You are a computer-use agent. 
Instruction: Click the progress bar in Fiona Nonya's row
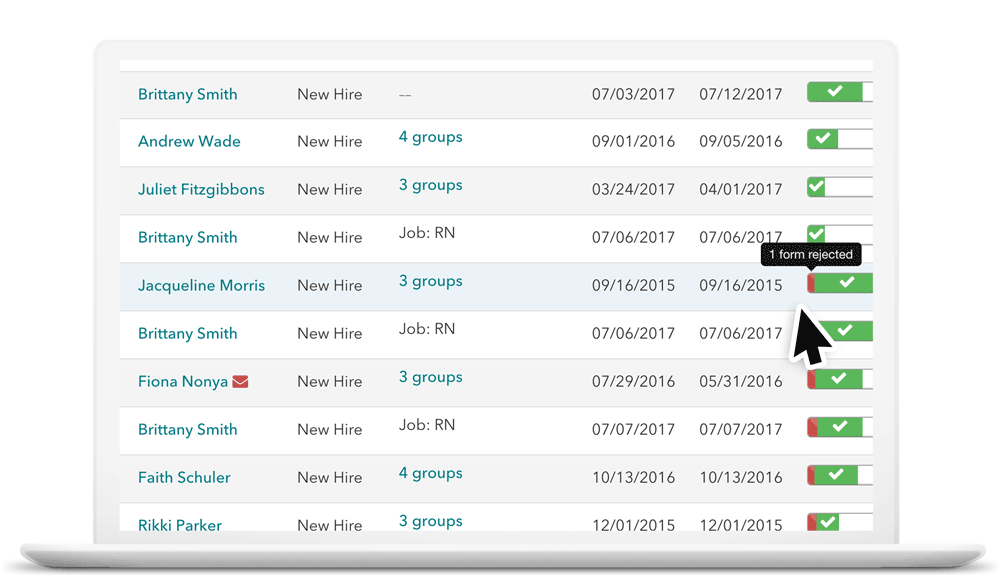[x=840, y=379]
